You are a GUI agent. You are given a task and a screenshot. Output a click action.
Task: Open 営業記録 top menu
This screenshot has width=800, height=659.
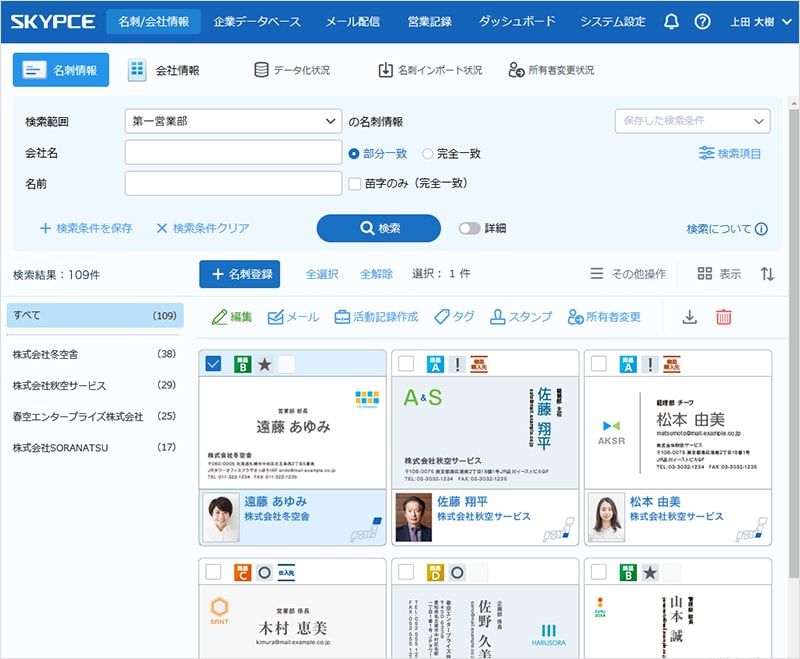(430, 21)
